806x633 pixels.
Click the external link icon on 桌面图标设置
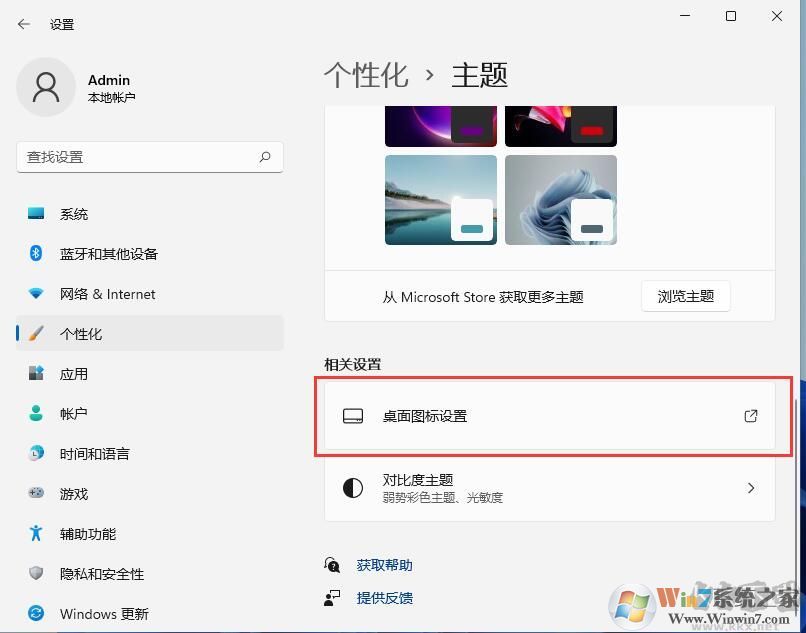750,416
